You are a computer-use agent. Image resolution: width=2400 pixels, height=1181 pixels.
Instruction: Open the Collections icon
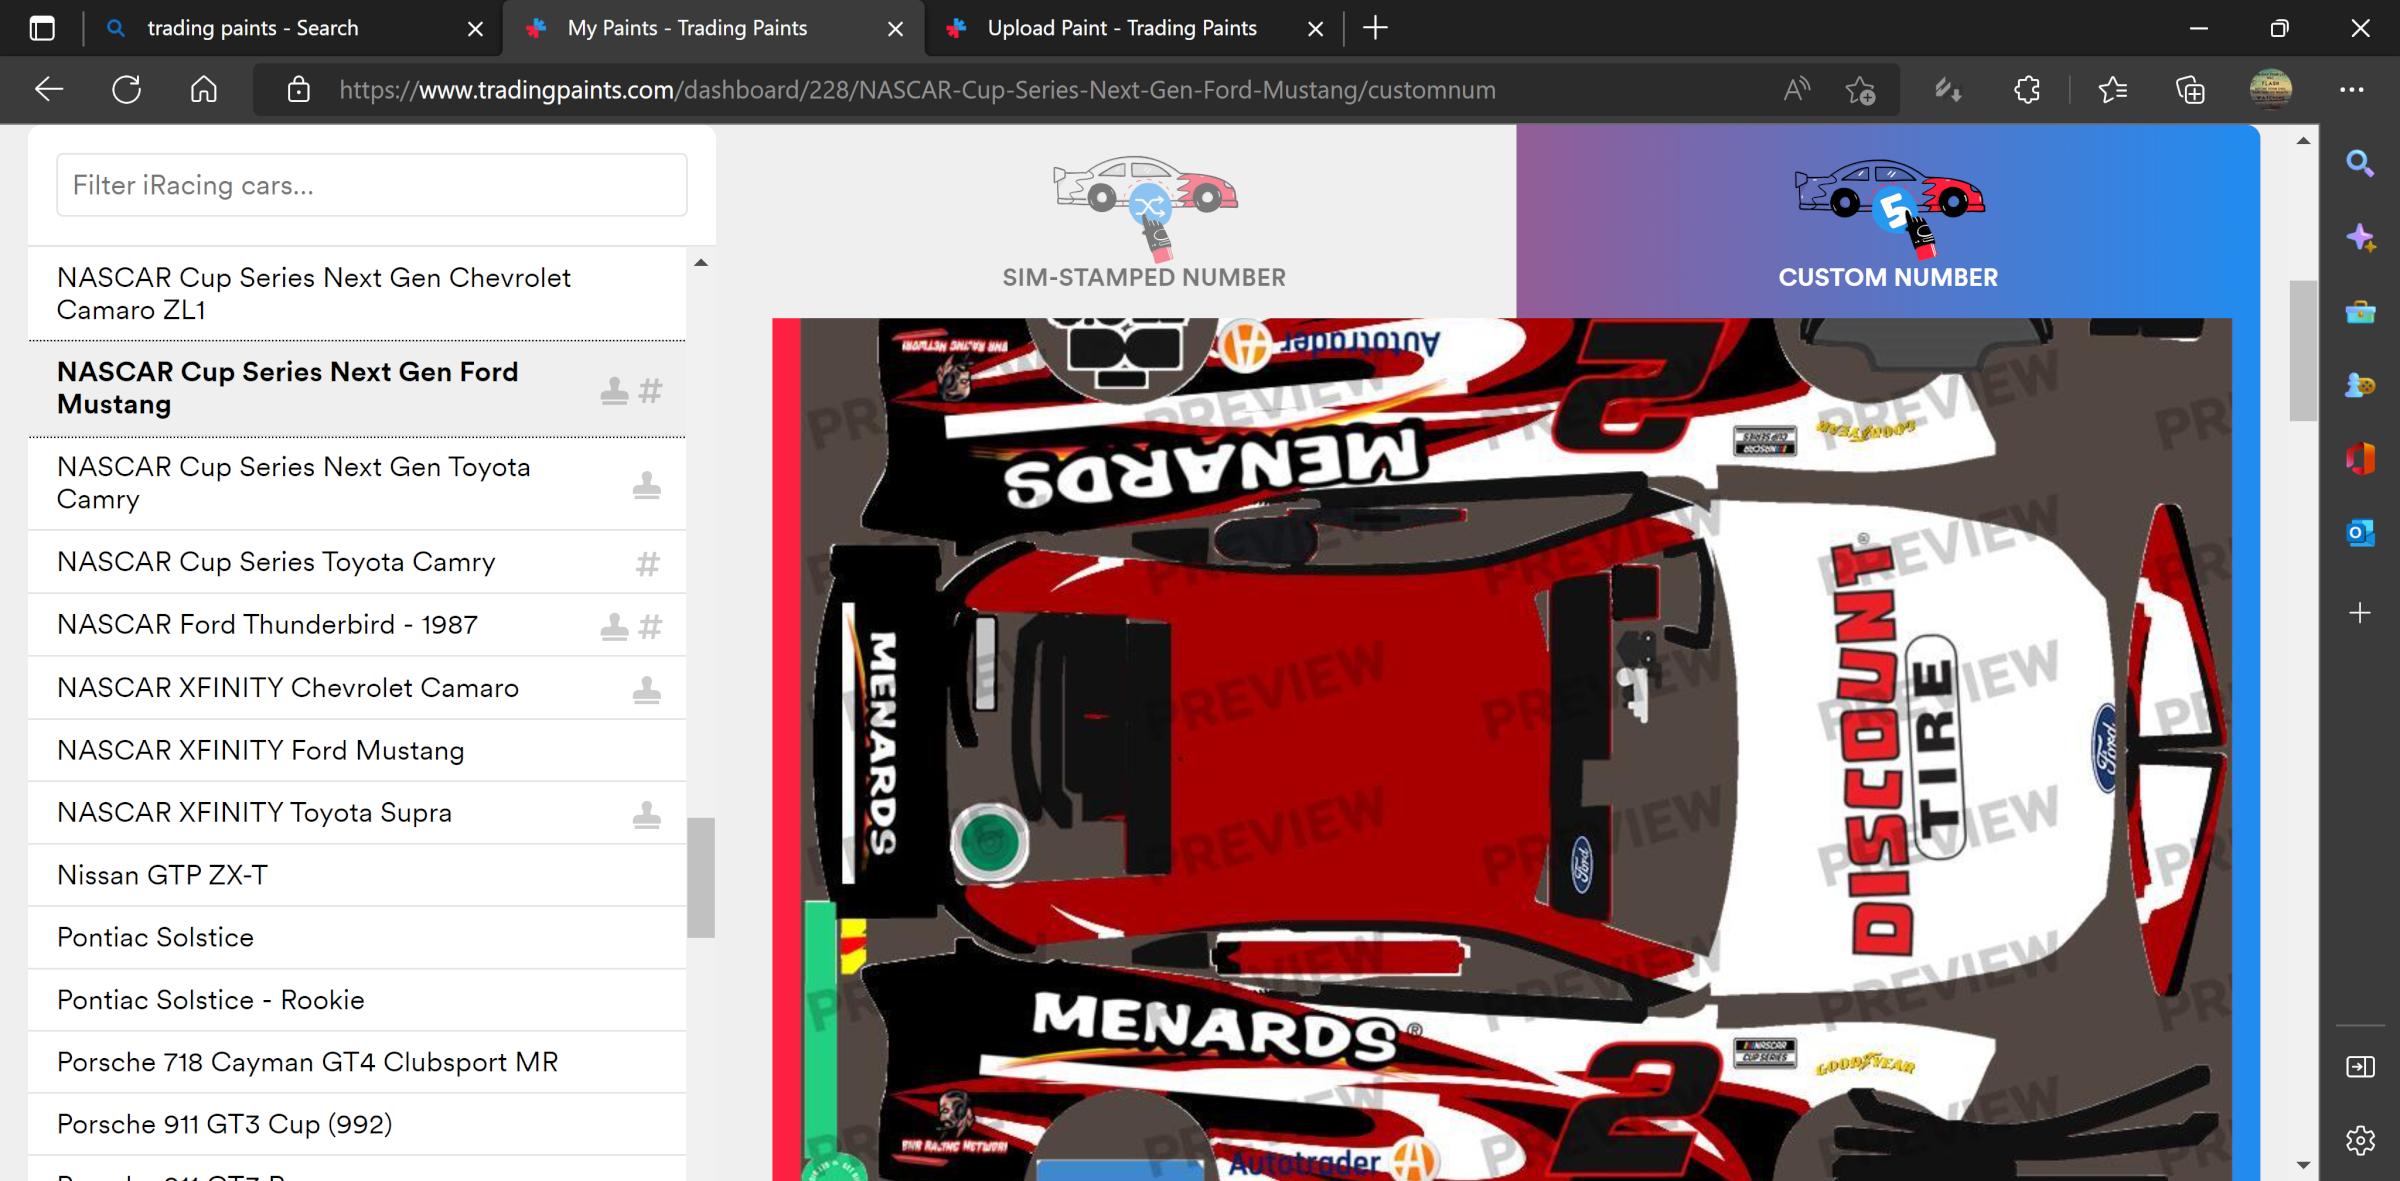tap(2190, 90)
